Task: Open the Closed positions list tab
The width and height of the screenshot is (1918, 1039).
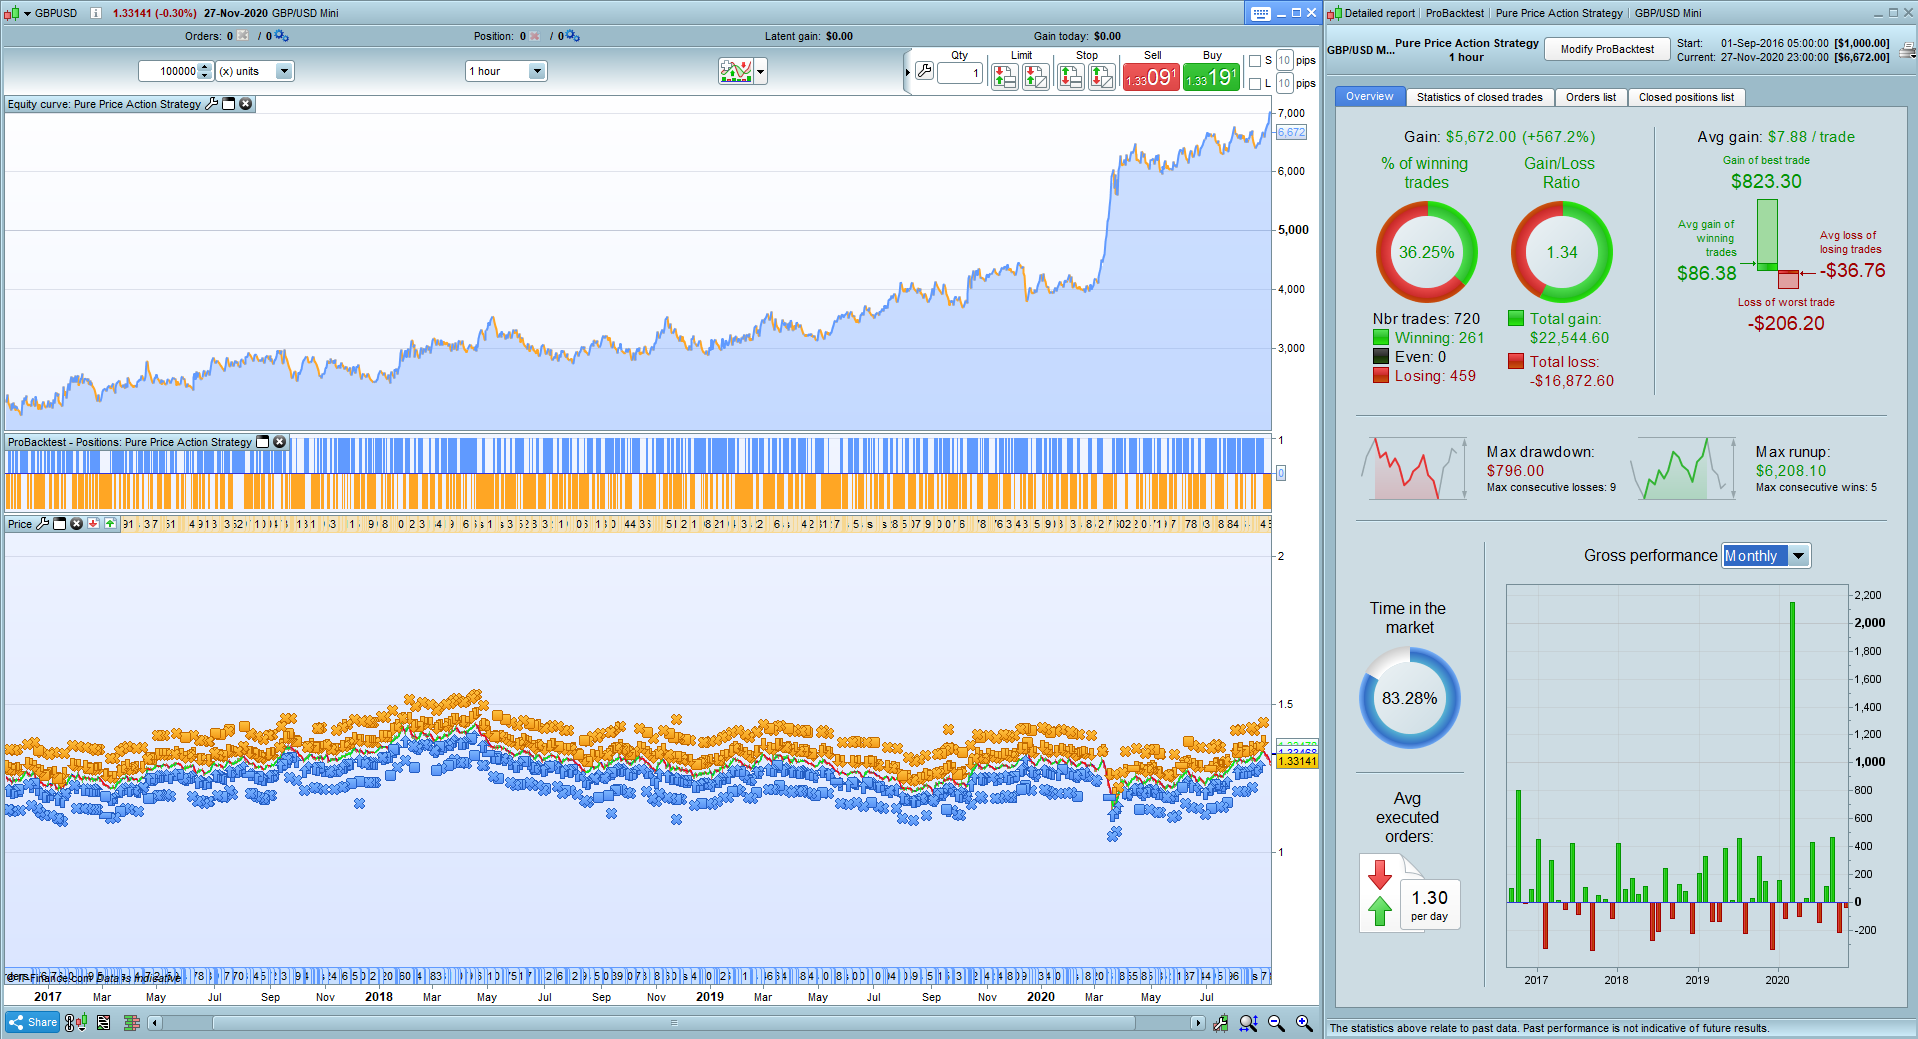Action: pos(1687,97)
